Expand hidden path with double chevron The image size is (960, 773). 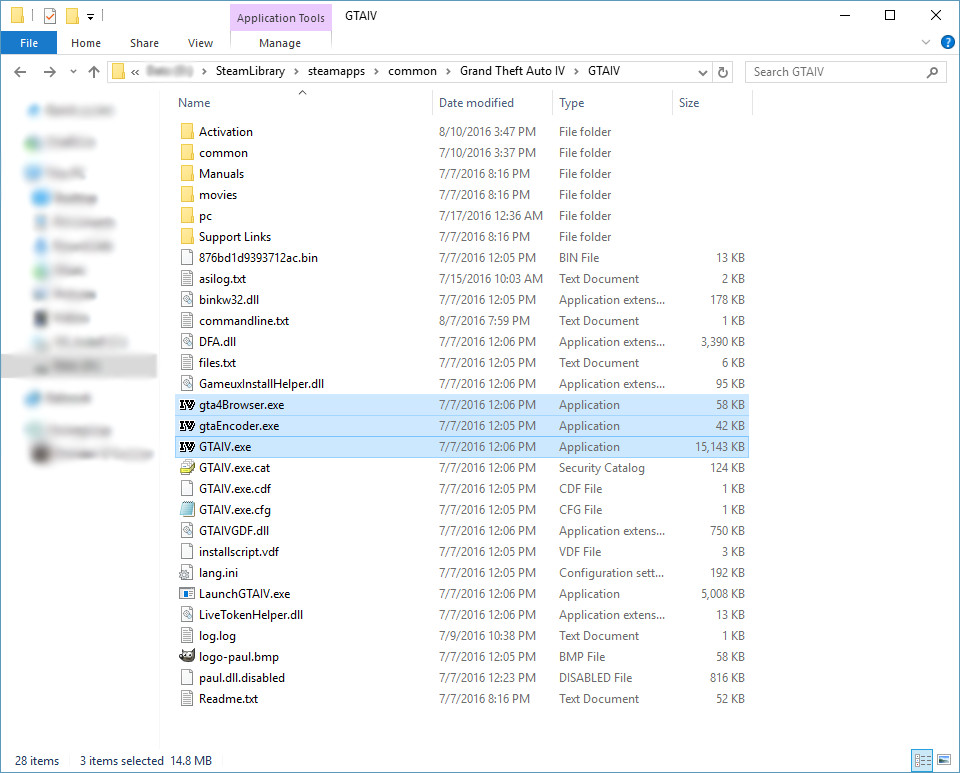pos(135,72)
